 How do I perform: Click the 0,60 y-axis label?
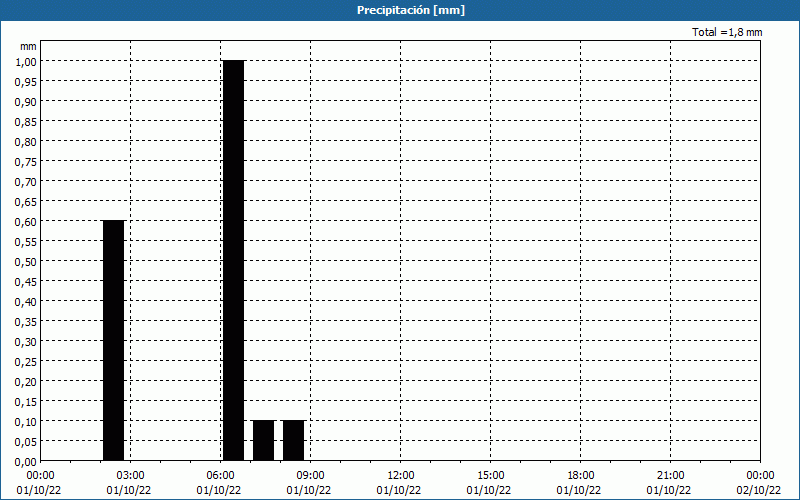pyautogui.click(x=26, y=221)
